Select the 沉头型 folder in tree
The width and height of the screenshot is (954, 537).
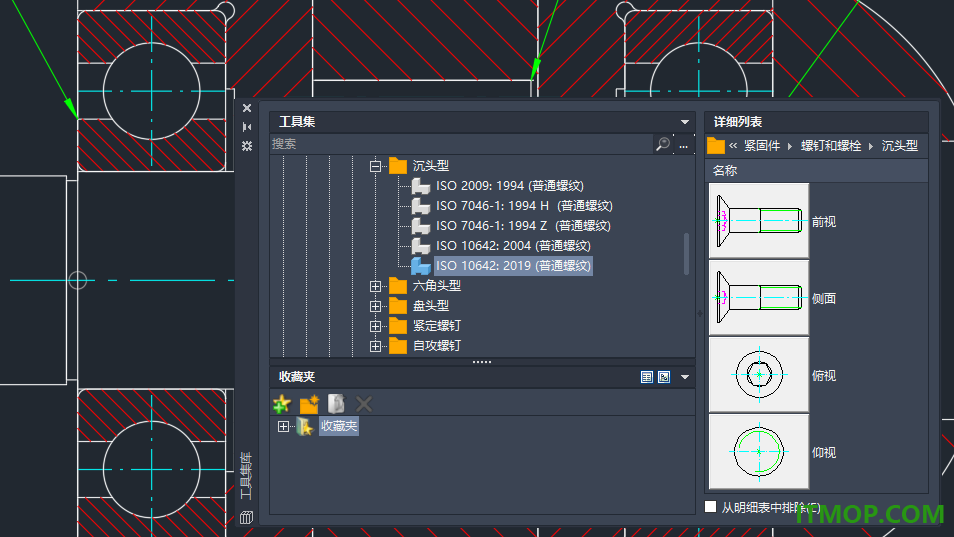(431, 165)
